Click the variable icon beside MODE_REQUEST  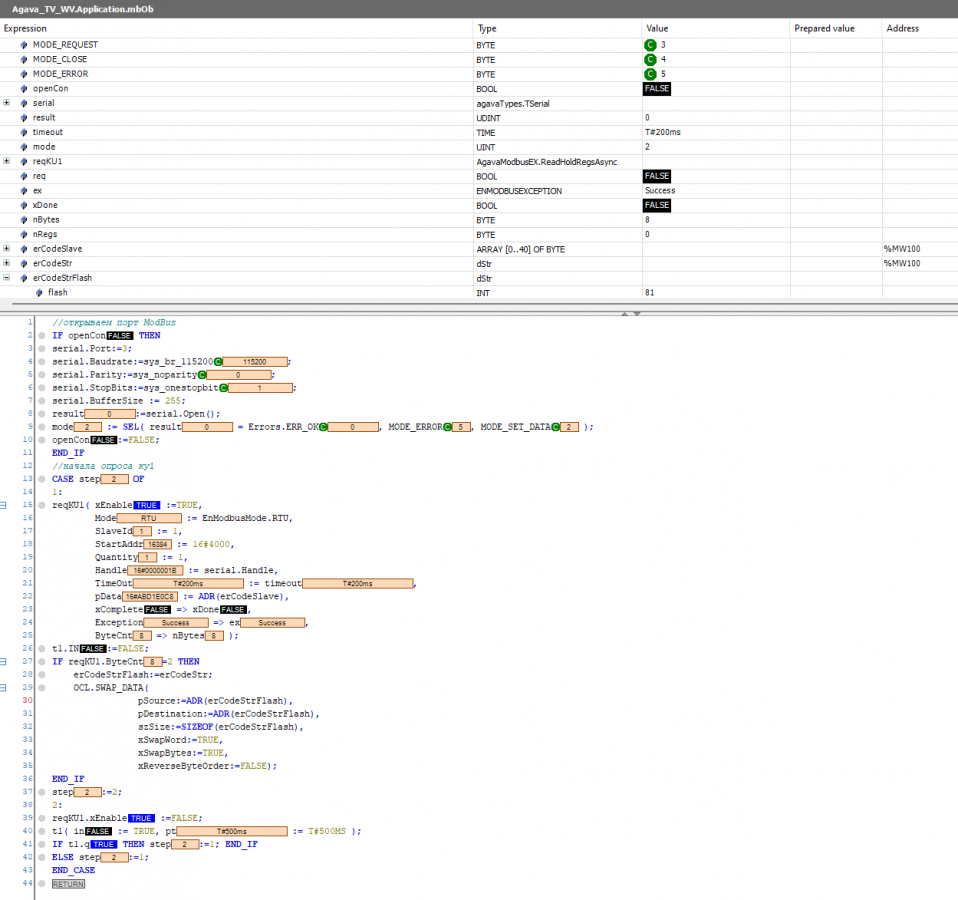24,45
